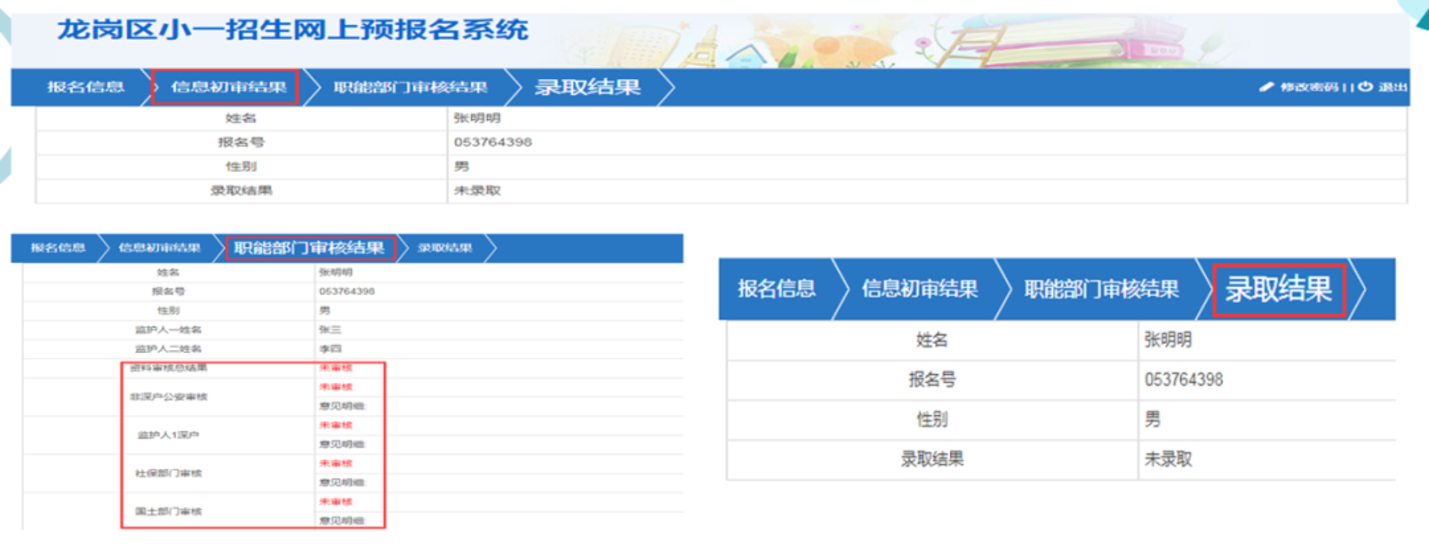Select 信息初审结果 tab in lower-right screenshot
The width and height of the screenshot is (1429, 559).
click(x=920, y=289)
